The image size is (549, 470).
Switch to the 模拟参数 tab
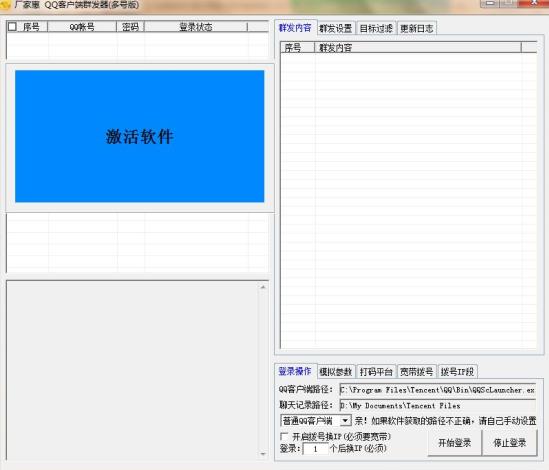(x=335, y=372)
